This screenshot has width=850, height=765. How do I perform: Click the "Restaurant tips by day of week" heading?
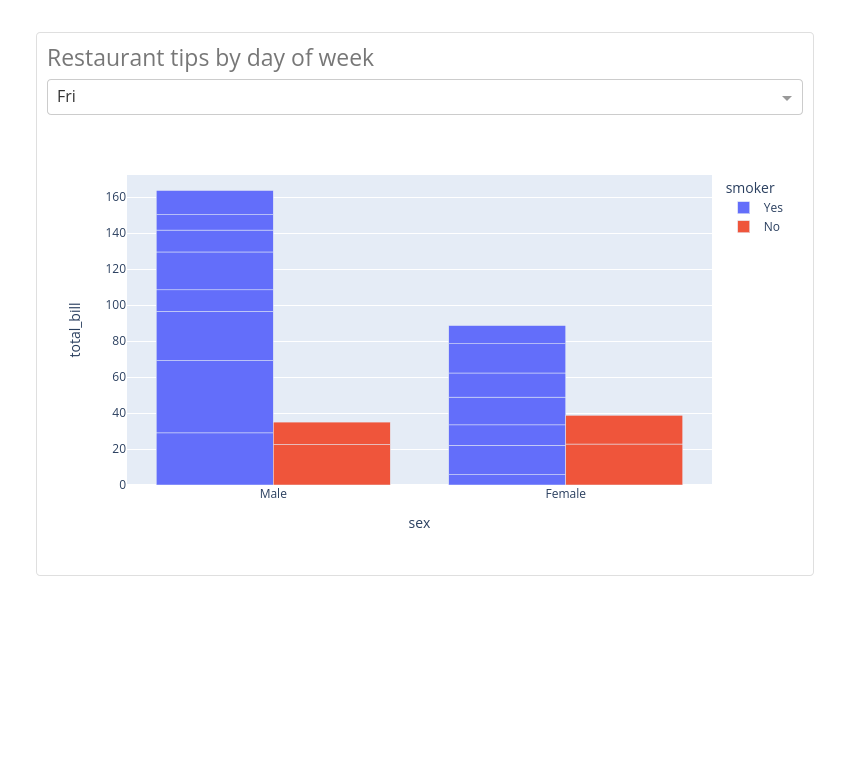210,58
